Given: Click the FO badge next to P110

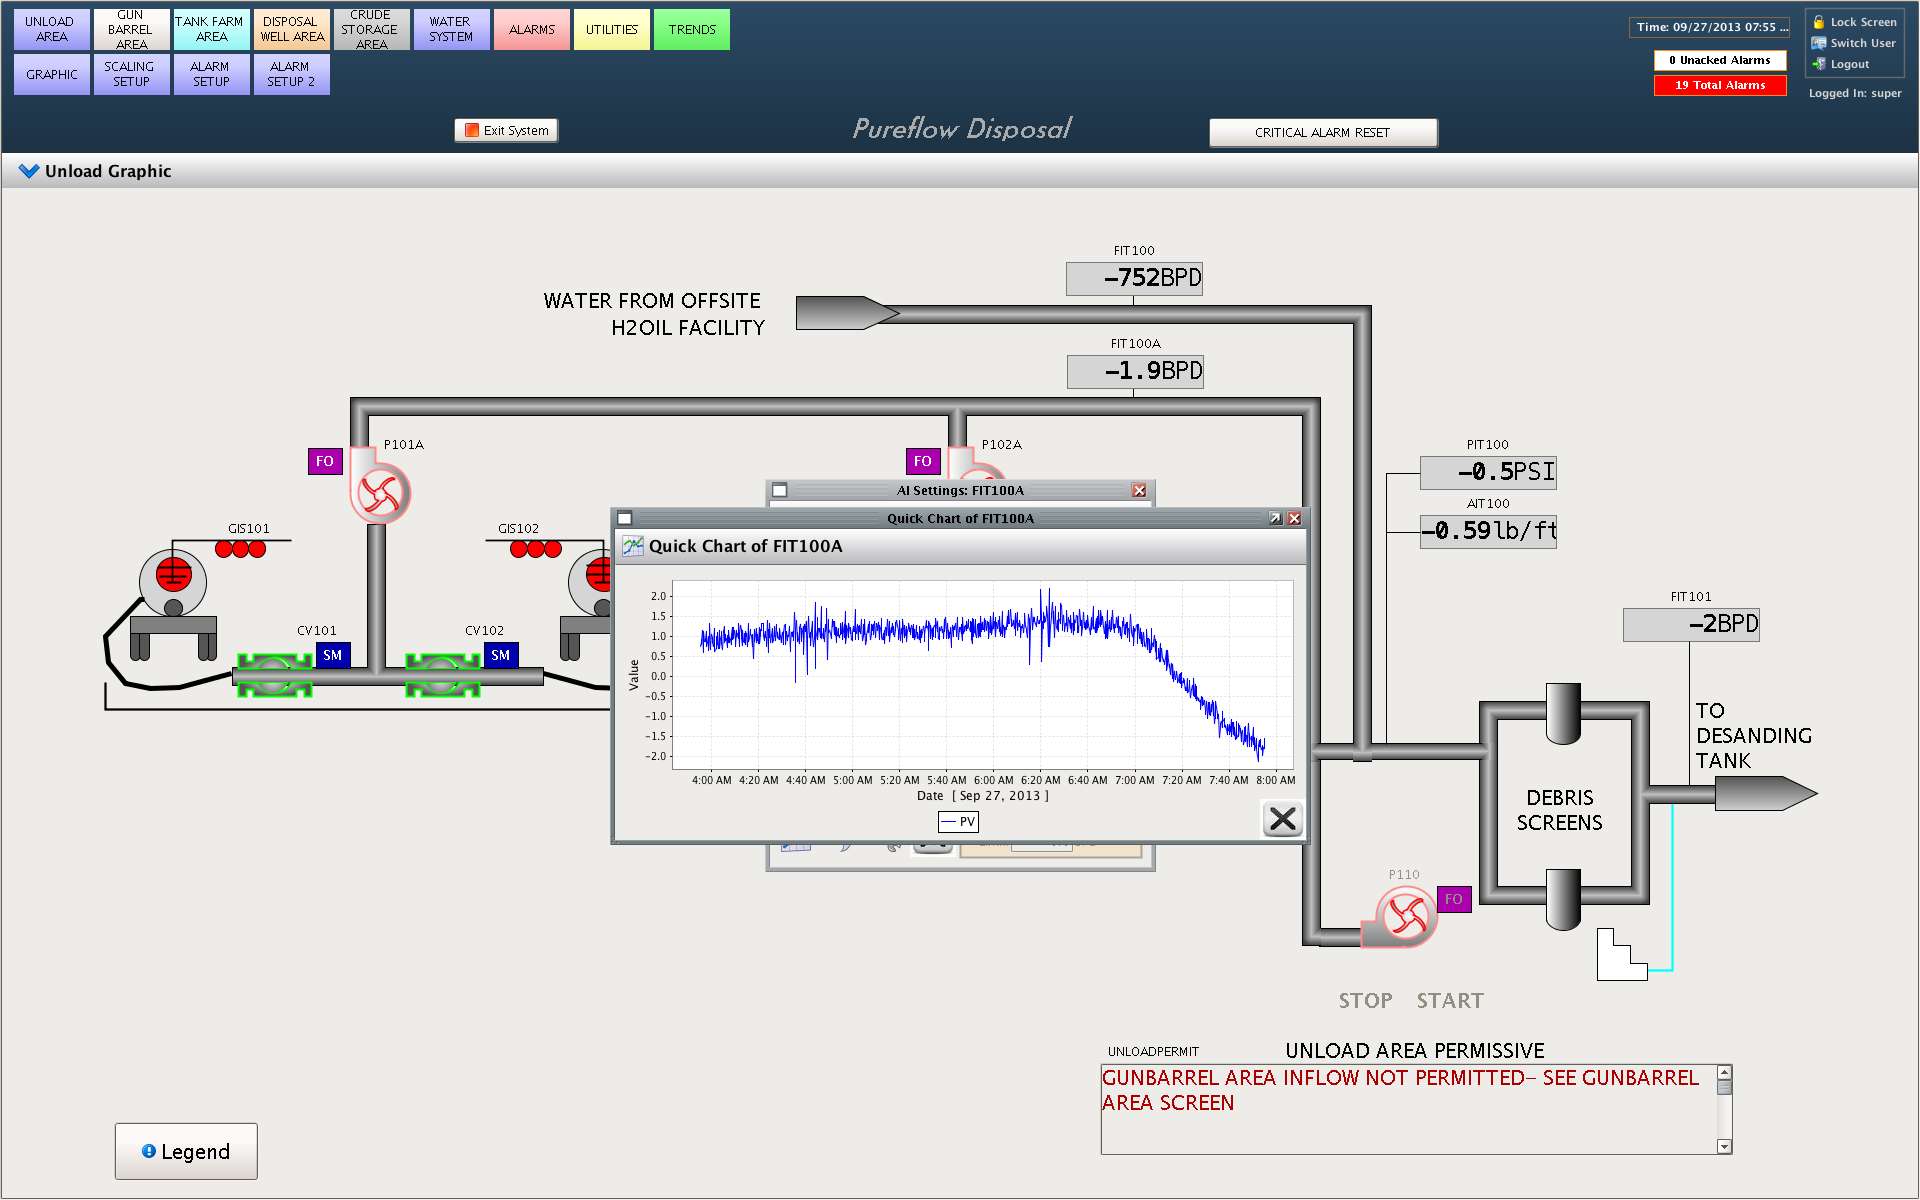Looking at the screenshot, I should coord(1454,899).
